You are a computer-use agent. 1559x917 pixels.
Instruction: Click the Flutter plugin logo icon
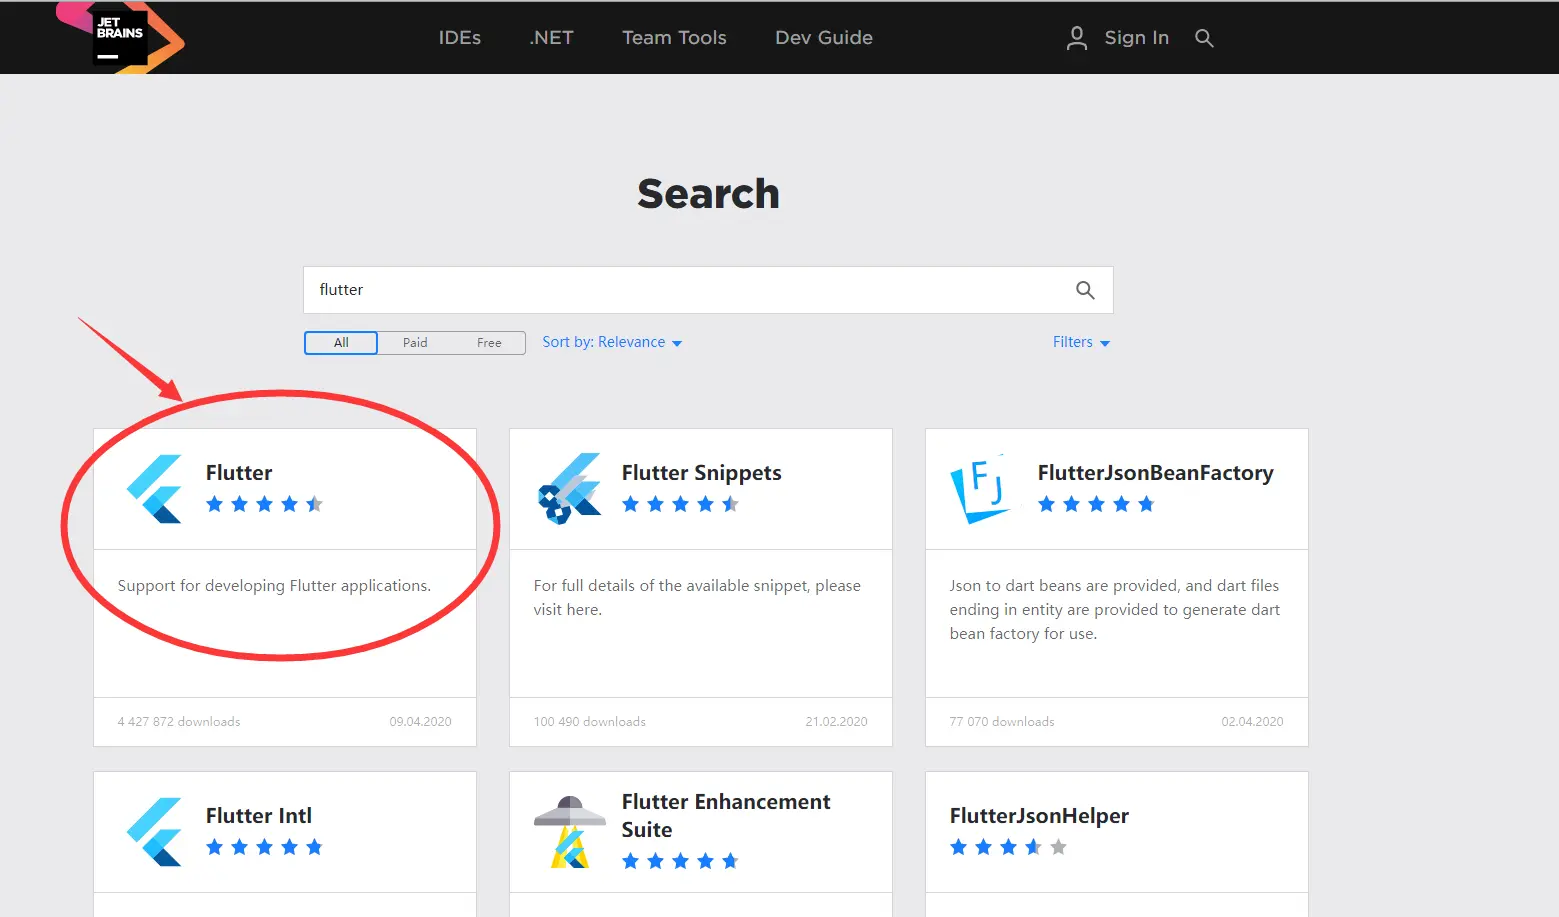click(155, 489)
